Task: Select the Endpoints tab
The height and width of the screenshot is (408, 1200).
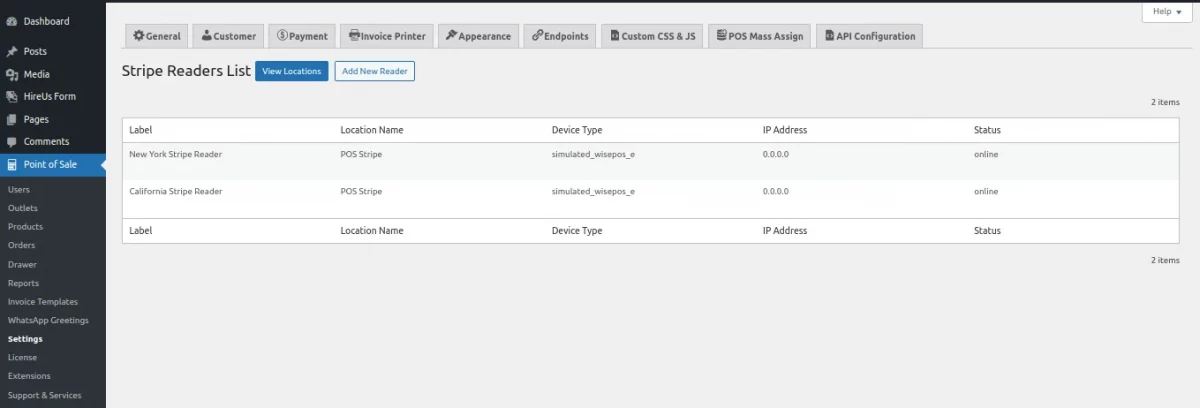Action: [x=560, y=36]
